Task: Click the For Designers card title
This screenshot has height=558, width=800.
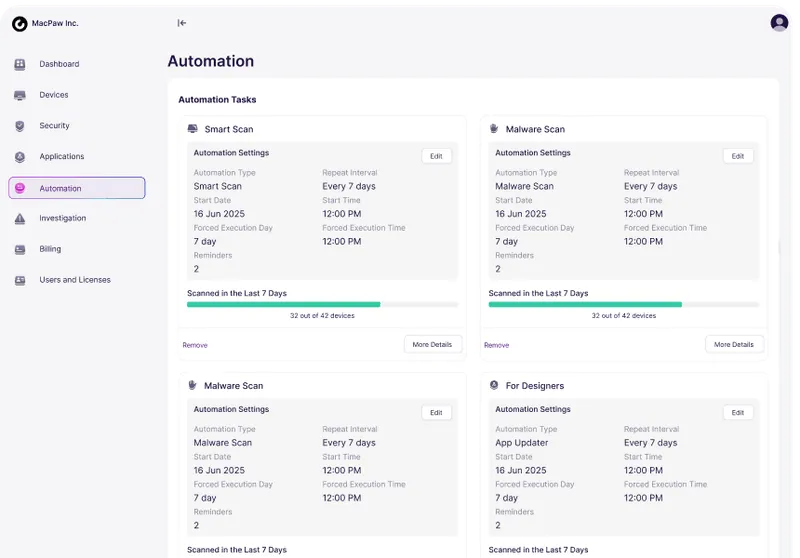Action: pos(535,386)
